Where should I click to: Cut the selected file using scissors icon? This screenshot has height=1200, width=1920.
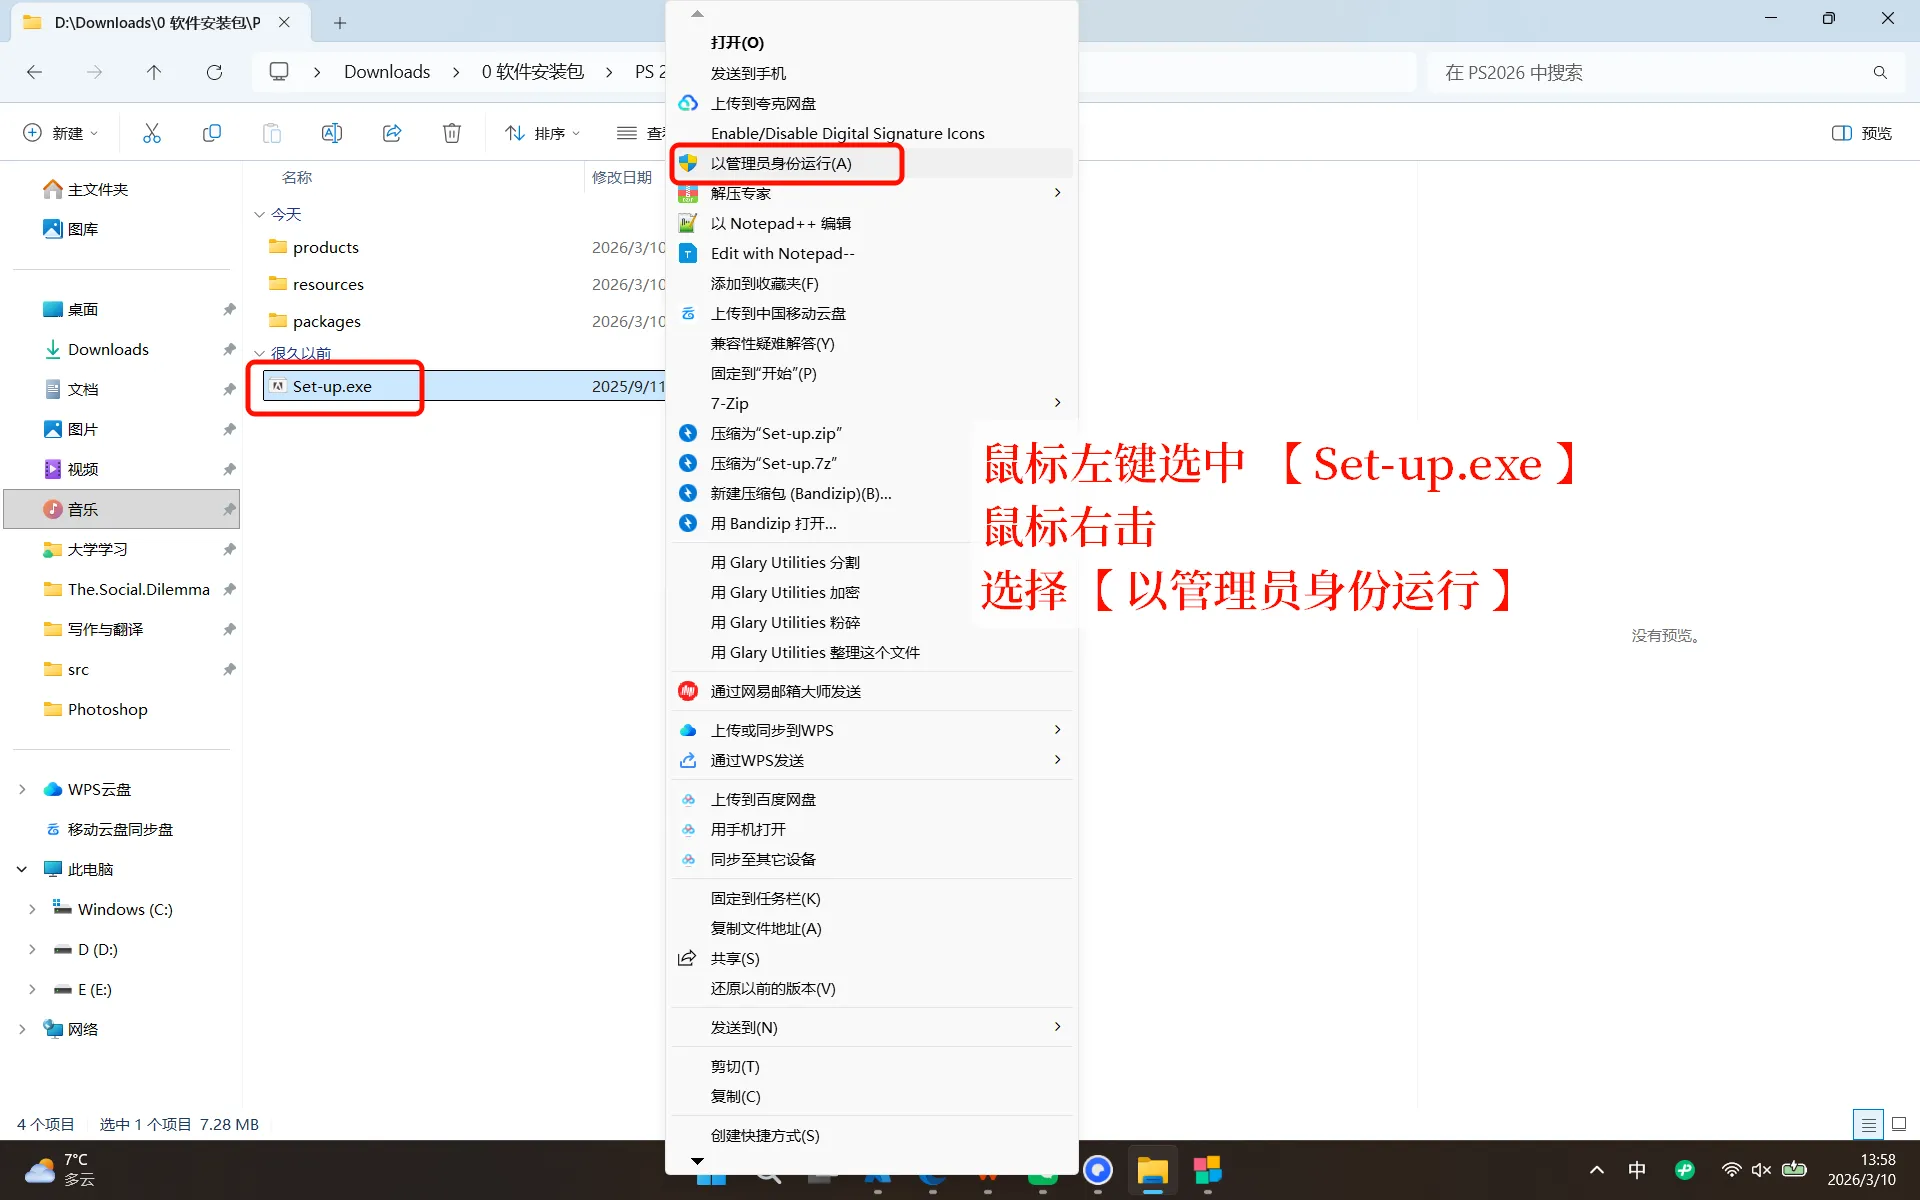[x=152, y=132]
